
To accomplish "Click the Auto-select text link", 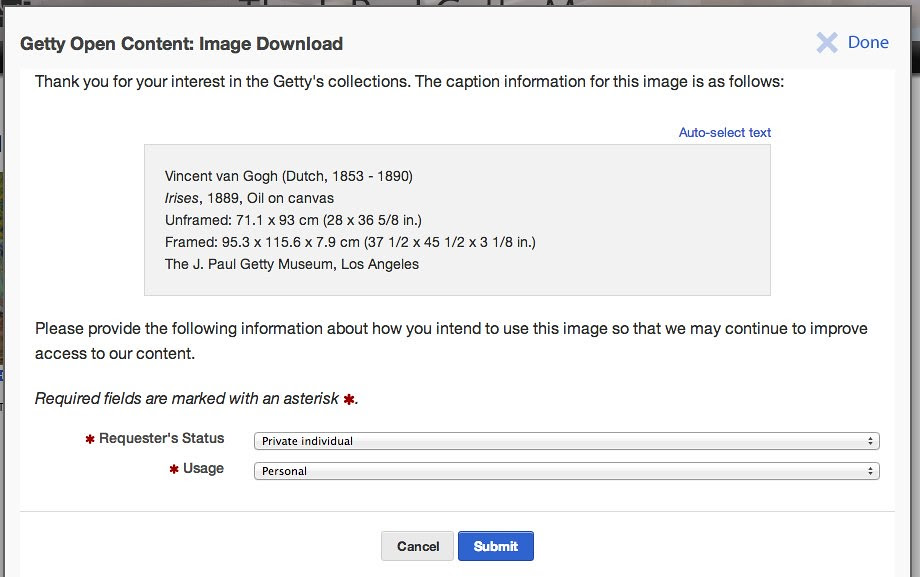I will [725, 132].
